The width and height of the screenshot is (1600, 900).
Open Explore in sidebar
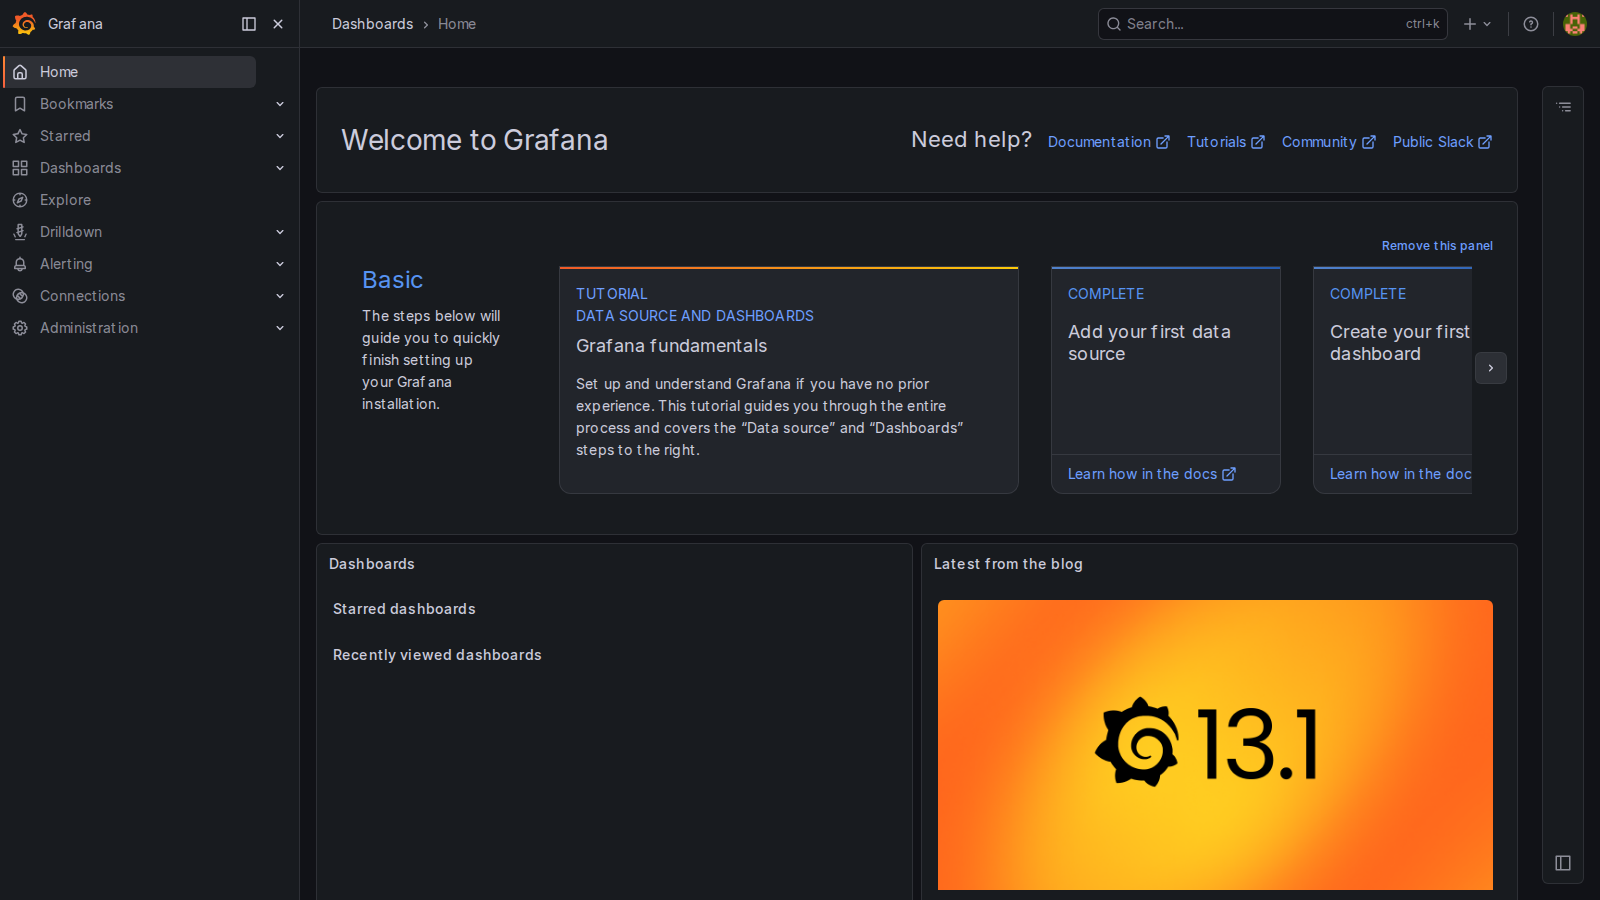(x=65, y=200)
